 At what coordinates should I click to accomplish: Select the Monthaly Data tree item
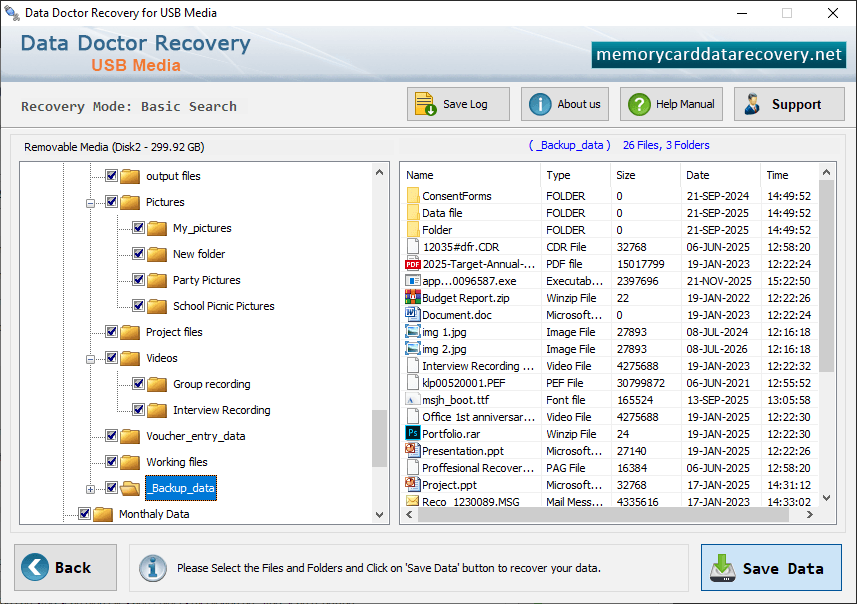point(154,514)
